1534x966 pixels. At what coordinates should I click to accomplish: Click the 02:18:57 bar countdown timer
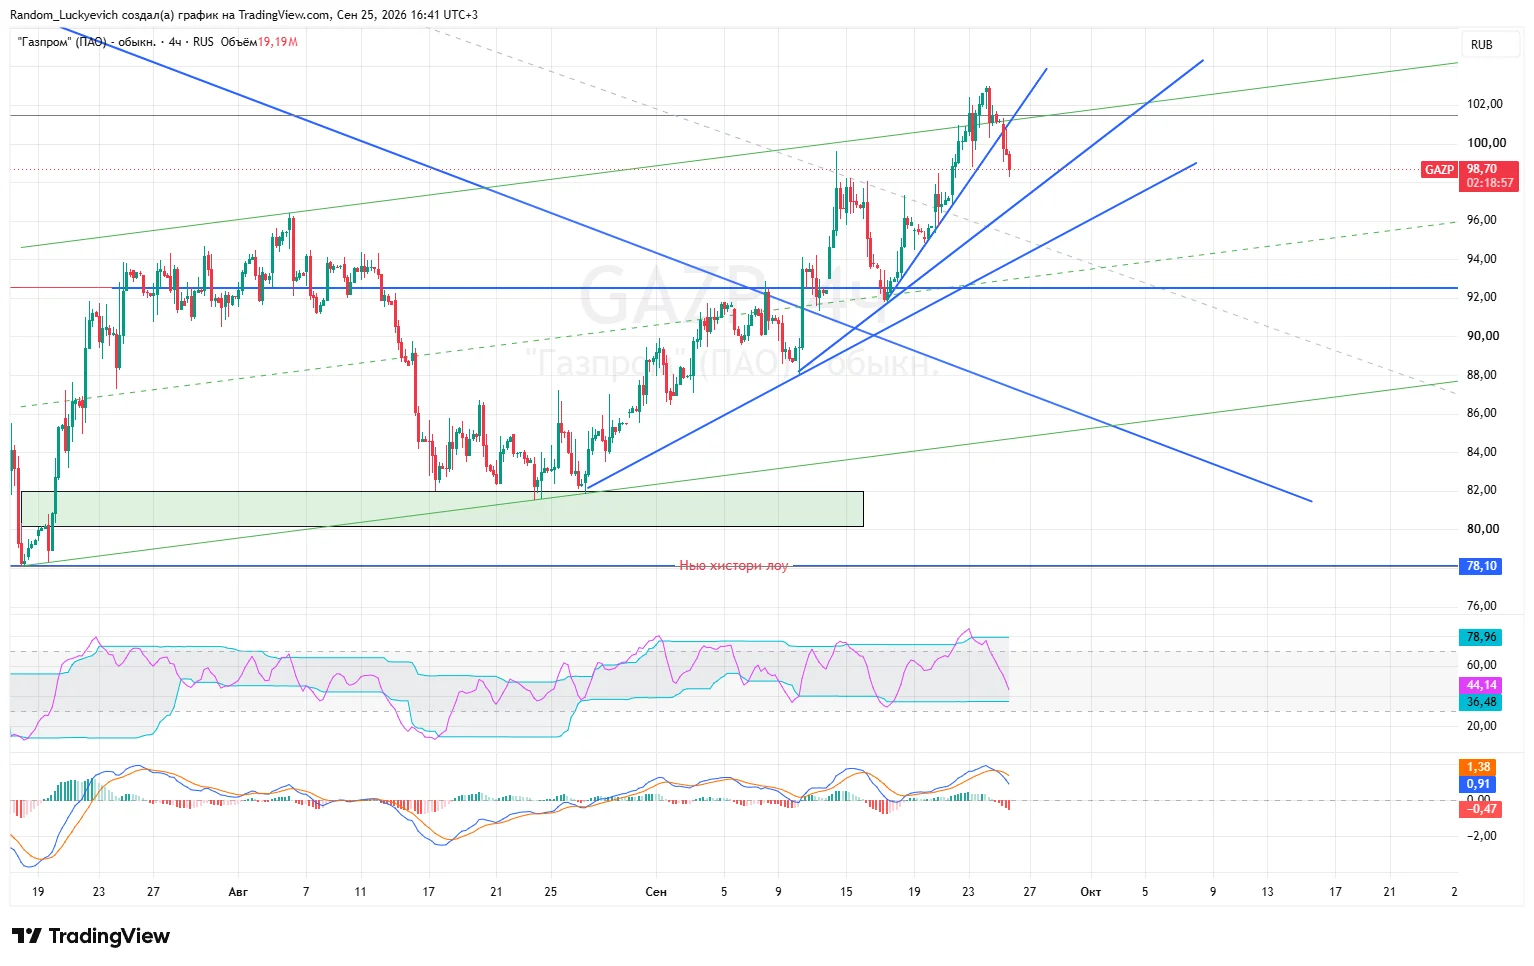[x=1489, y=183]
